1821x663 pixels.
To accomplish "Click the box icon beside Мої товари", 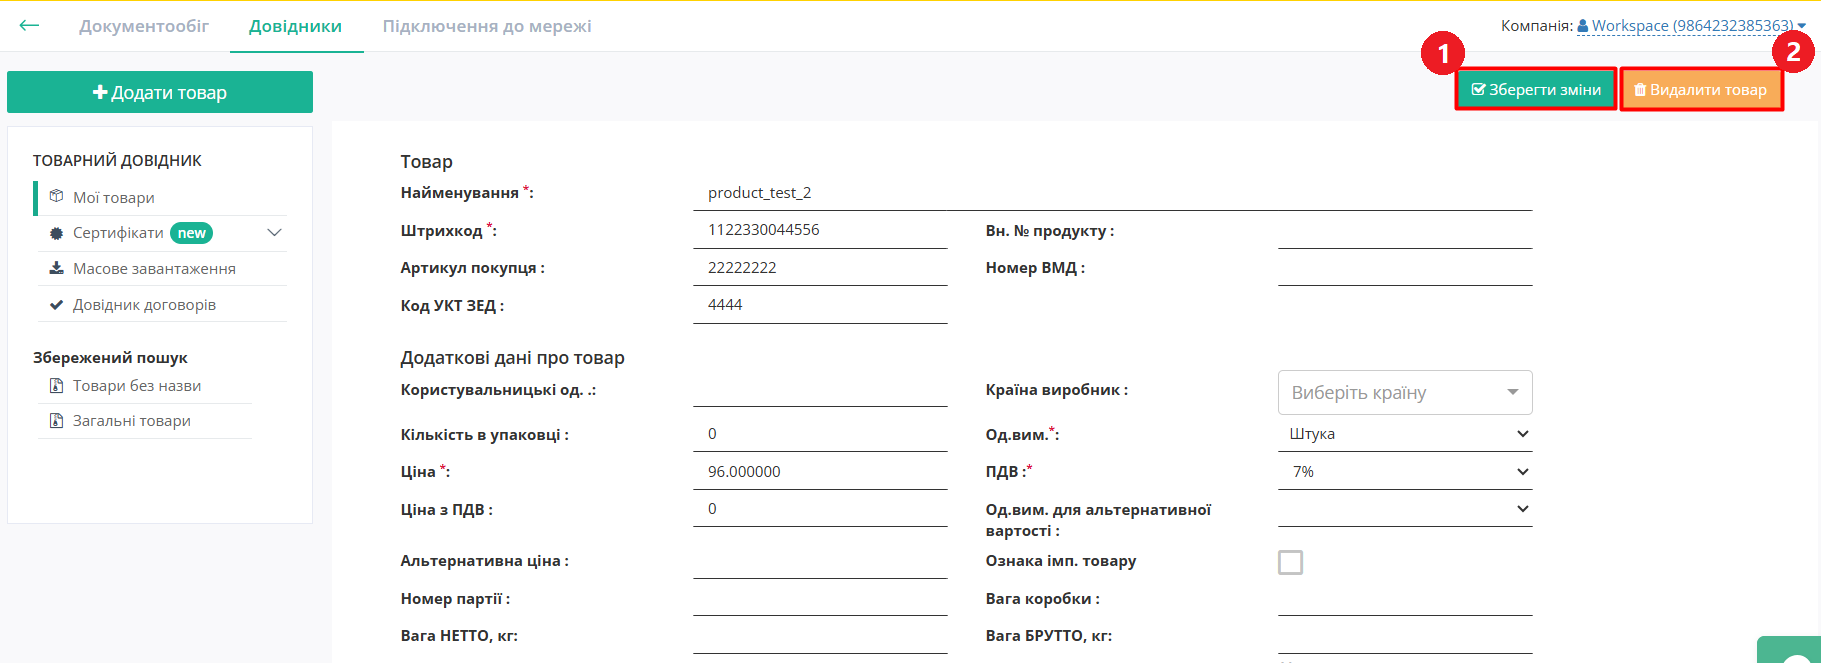I will (x=56, y=197).
